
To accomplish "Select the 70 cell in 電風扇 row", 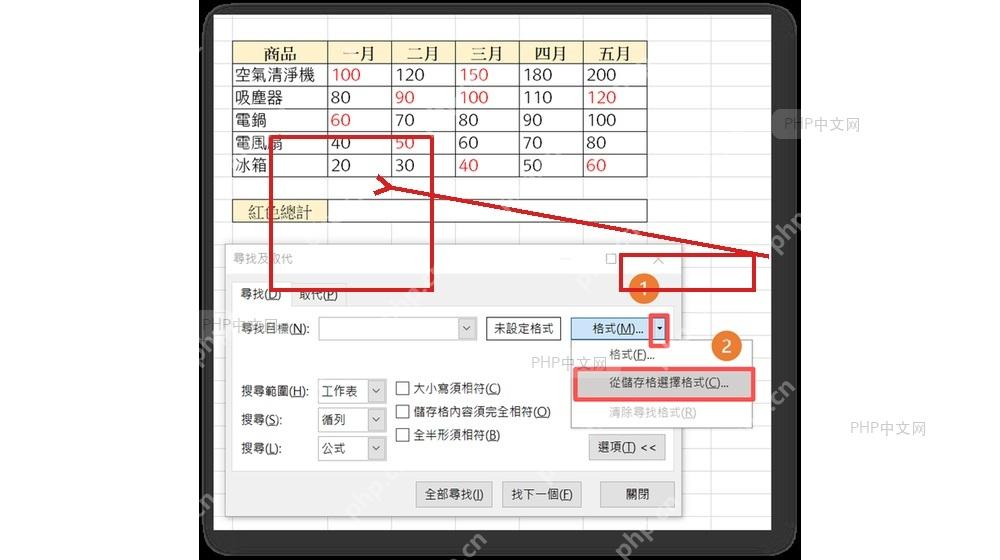I will coord(551,142).
